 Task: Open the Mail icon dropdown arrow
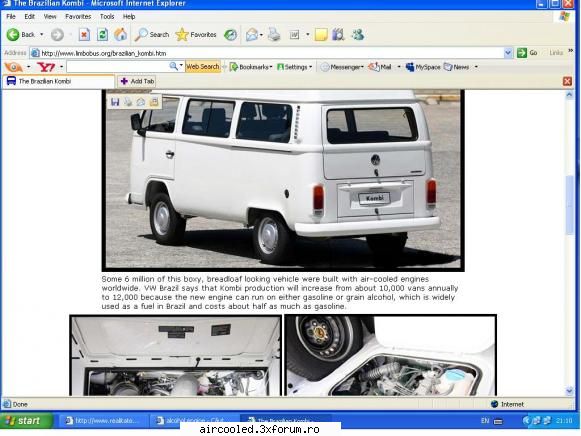point(261,35)
